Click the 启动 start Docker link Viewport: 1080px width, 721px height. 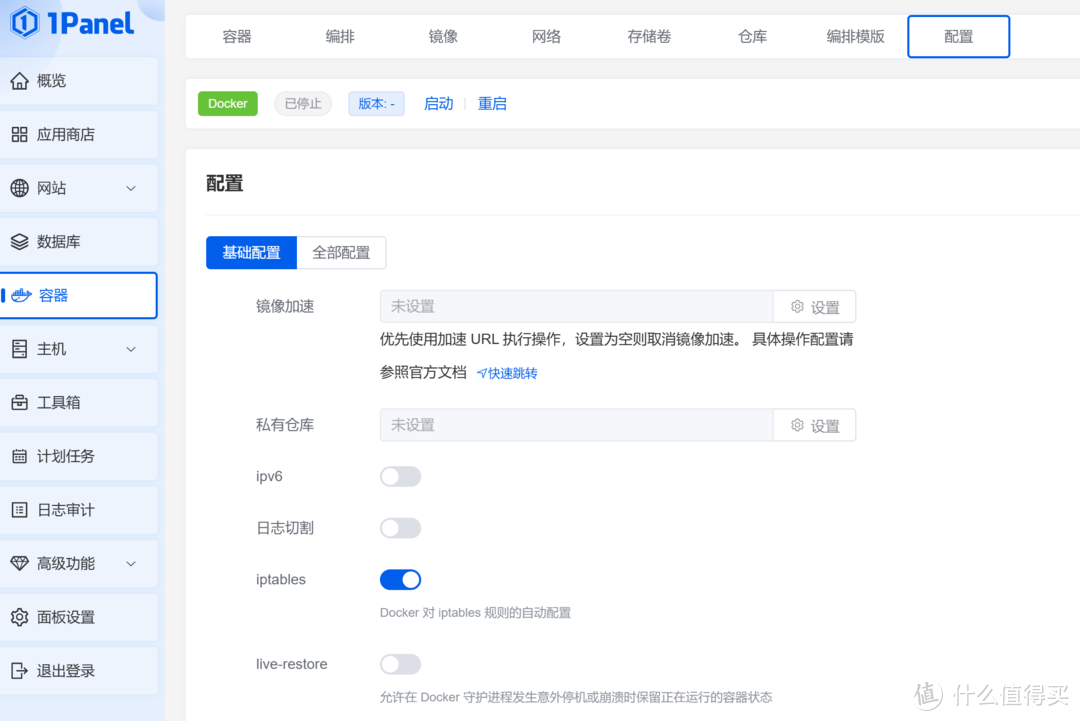(438, 104)
